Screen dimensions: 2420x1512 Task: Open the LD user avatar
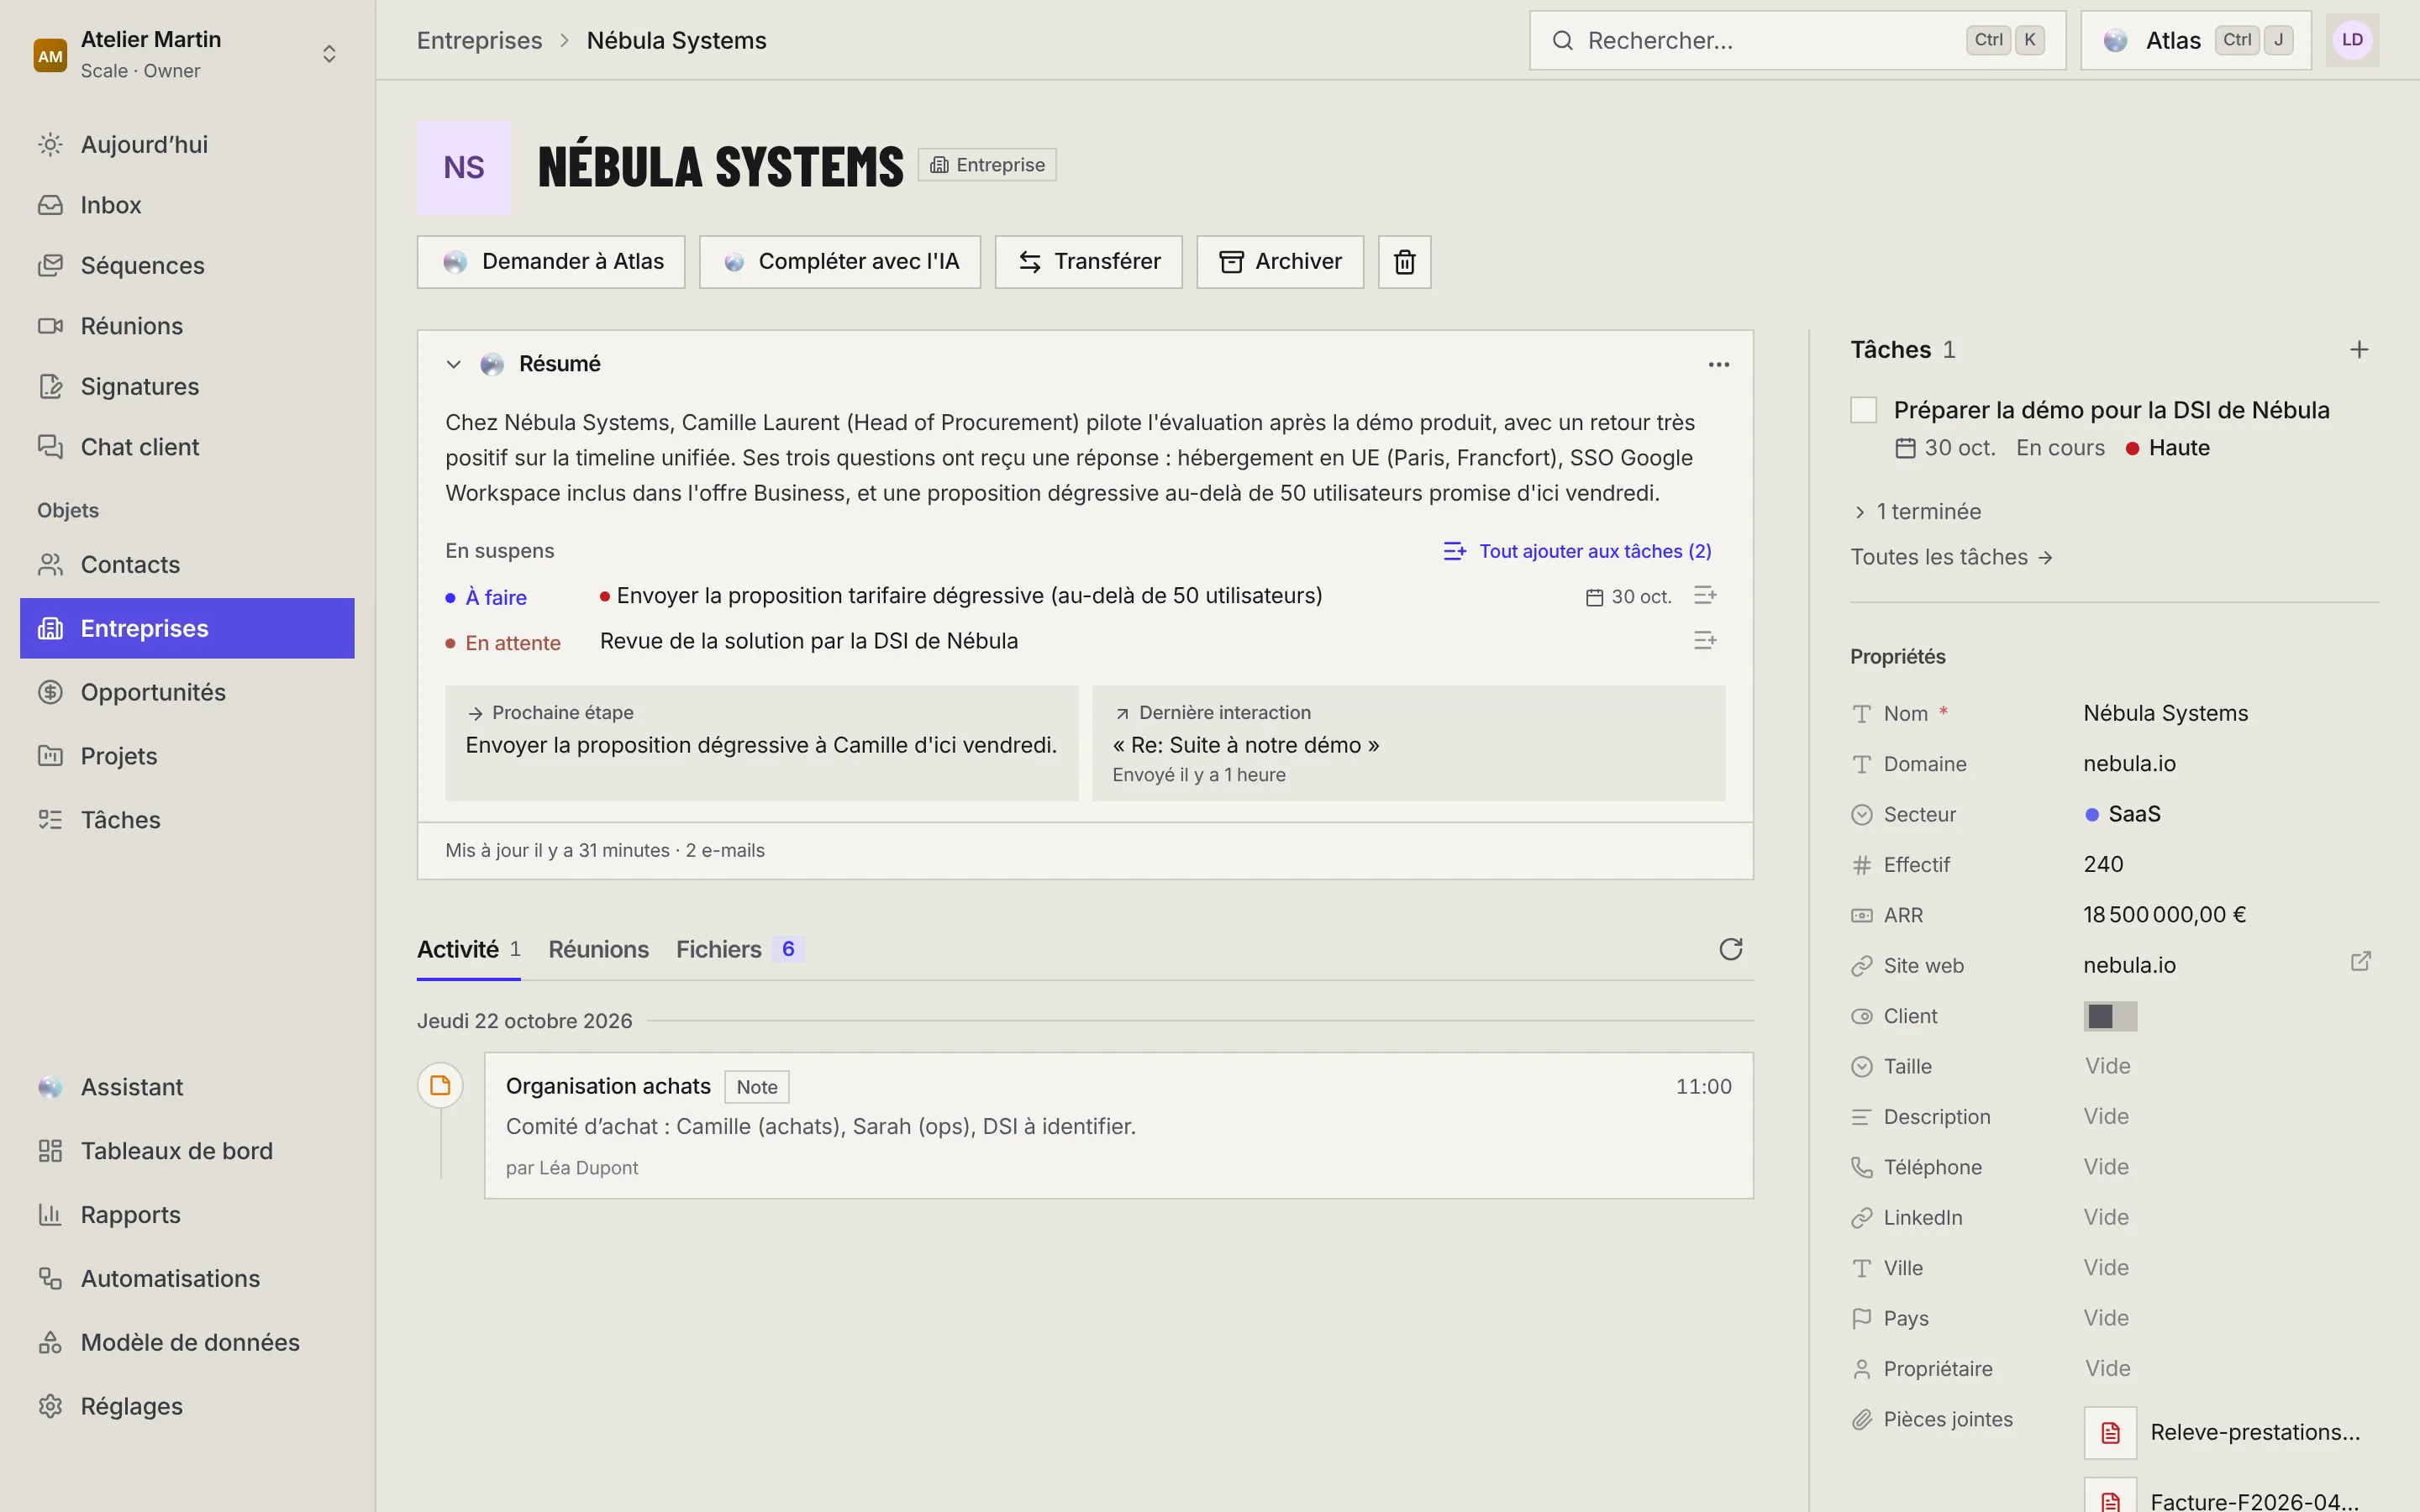pyautogui.click(x=2352, y=40)
